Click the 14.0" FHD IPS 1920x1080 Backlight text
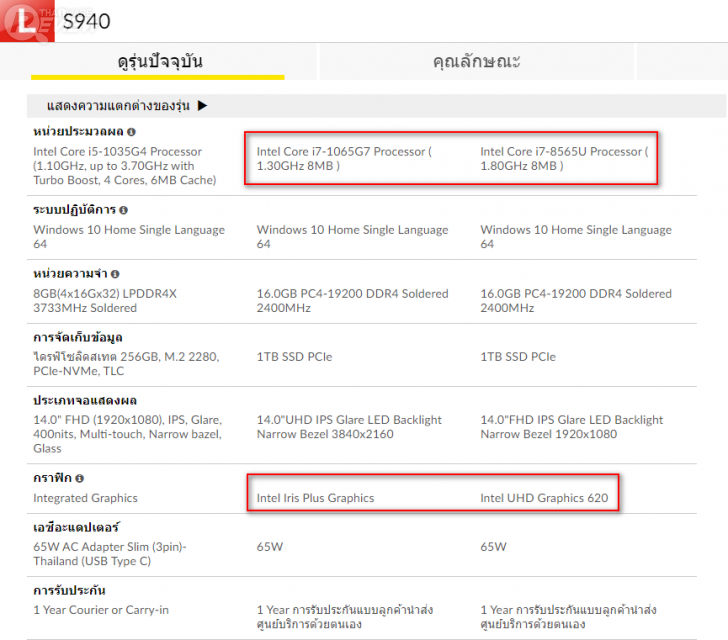Viewport: 728px width, 640px height. 572,427
